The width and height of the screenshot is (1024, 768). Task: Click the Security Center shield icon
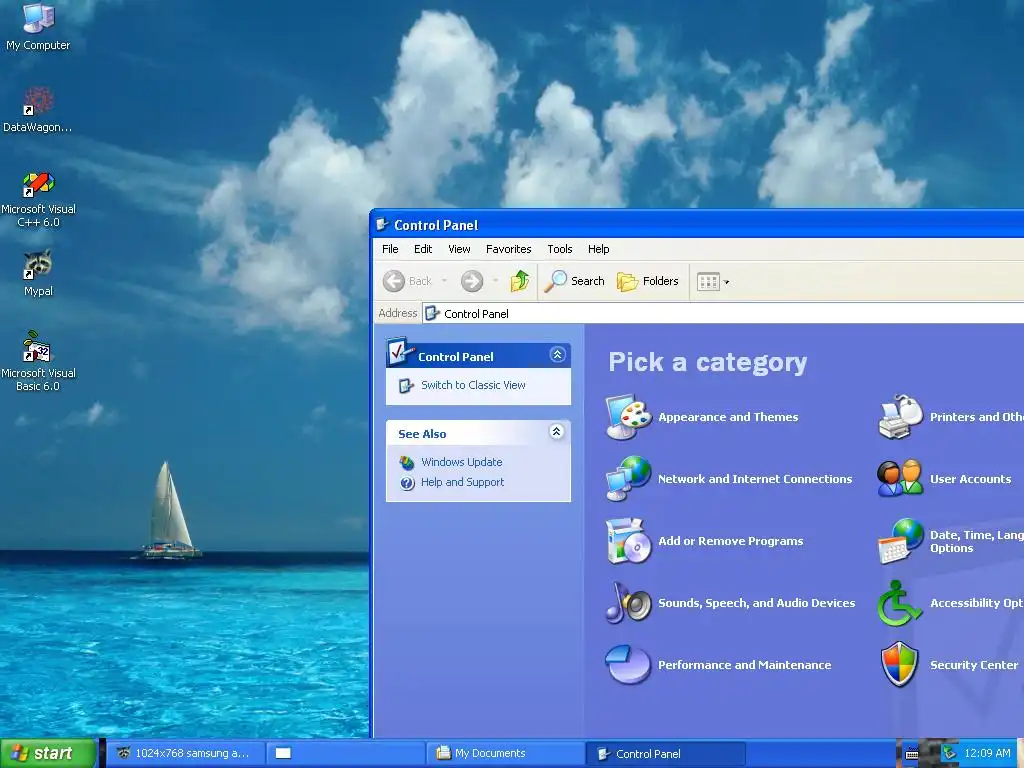(x=901, y=665)
